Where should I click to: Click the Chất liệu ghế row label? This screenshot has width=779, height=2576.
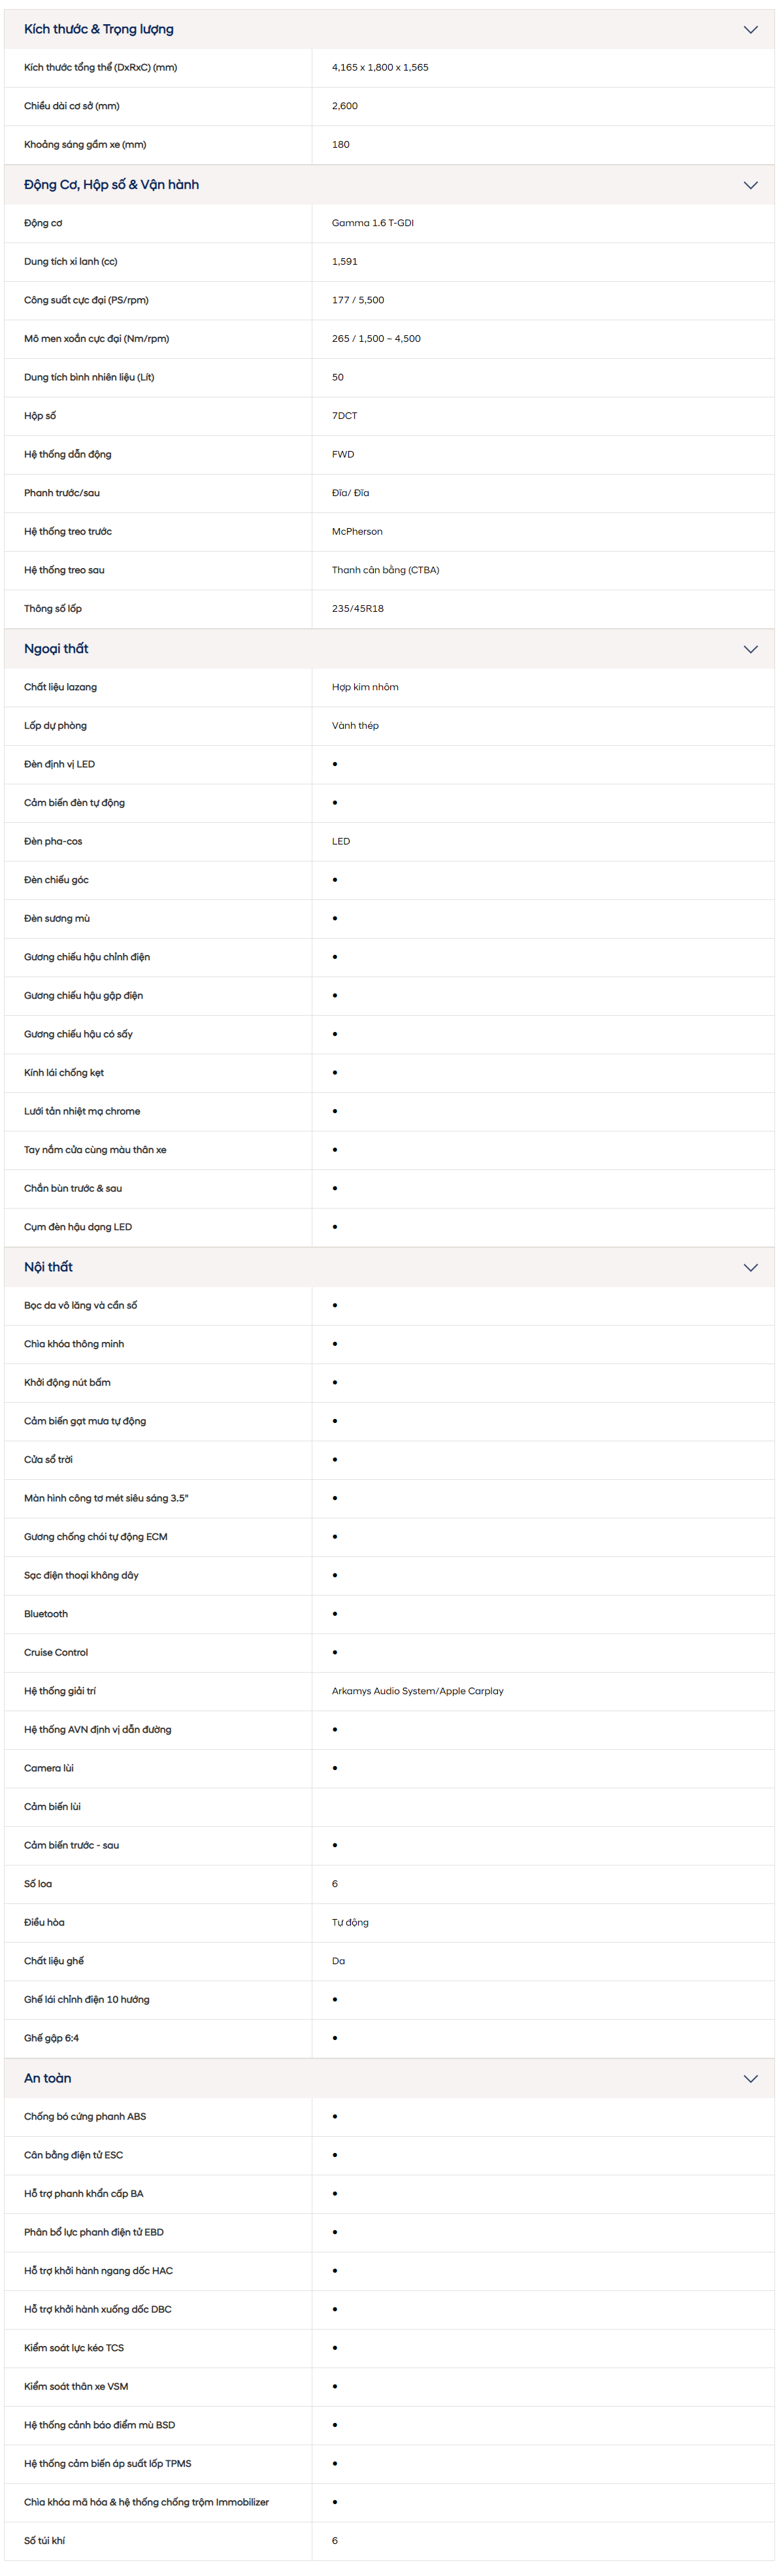click(54, 1961)
